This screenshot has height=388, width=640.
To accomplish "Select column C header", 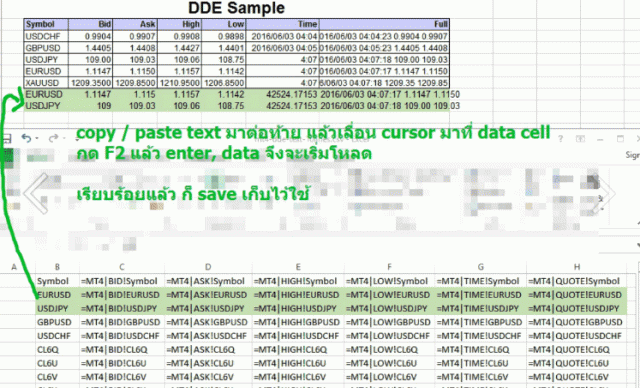I will pos(122,267).
